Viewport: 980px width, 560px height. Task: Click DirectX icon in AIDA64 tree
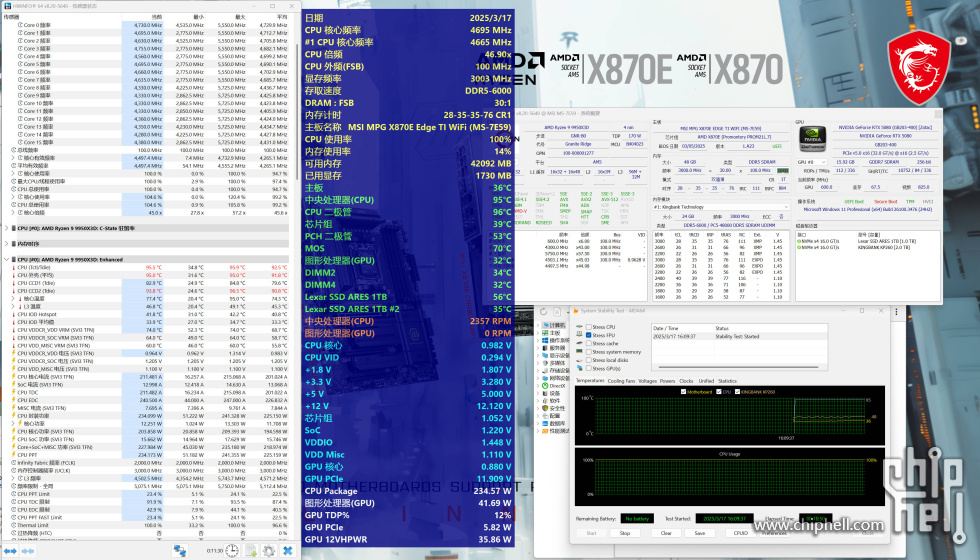click(544, 386)
